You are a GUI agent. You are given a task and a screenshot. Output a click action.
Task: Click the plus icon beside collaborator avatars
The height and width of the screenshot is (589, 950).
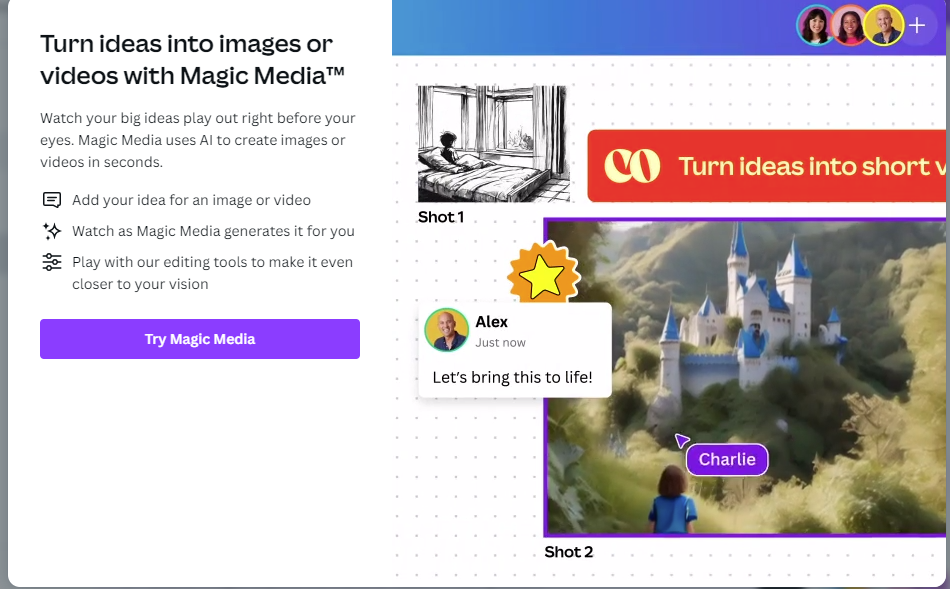click(x=917, y=26)
